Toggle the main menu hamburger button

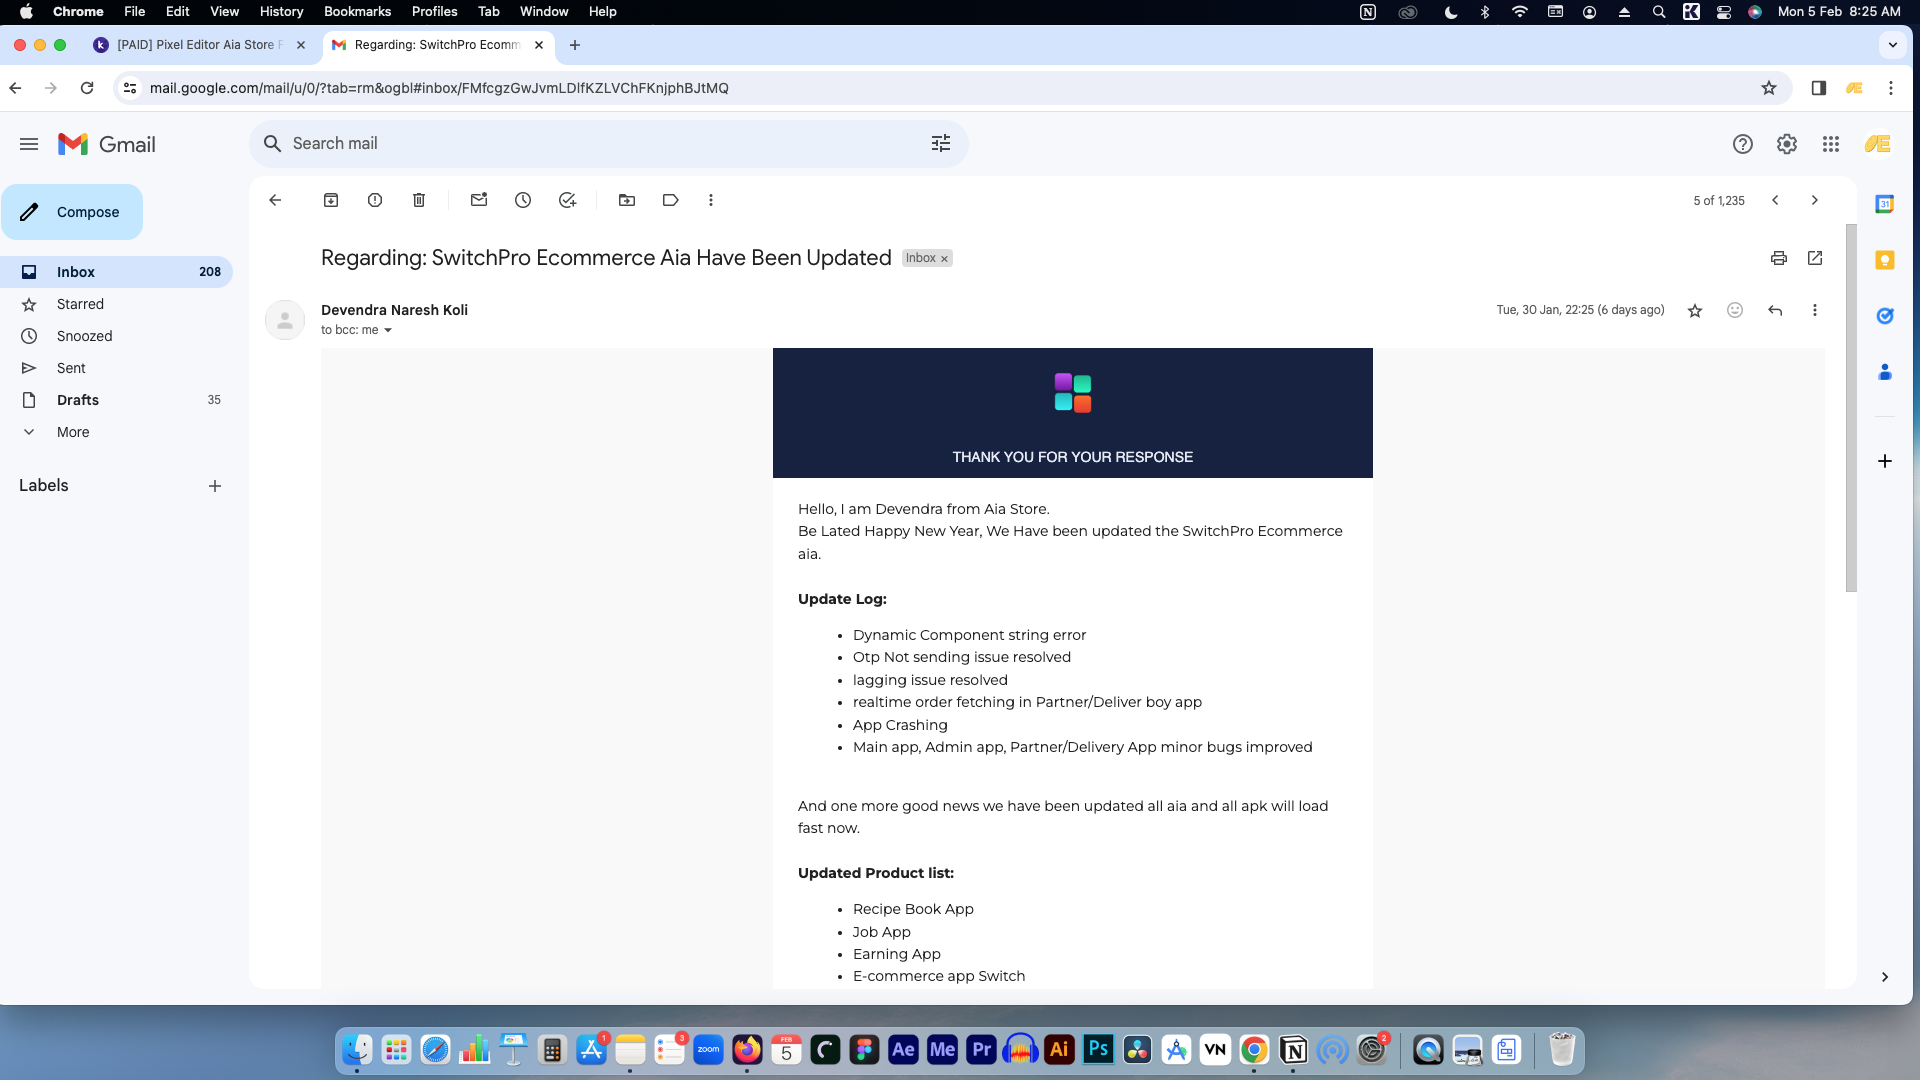(x=29, y=144)
